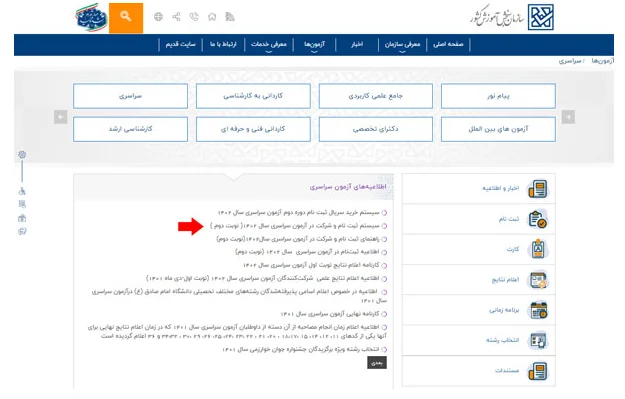The width and height of the screenshot is (625, 399).
Task: Open the RSS feed icon
Action: (230, 17)
